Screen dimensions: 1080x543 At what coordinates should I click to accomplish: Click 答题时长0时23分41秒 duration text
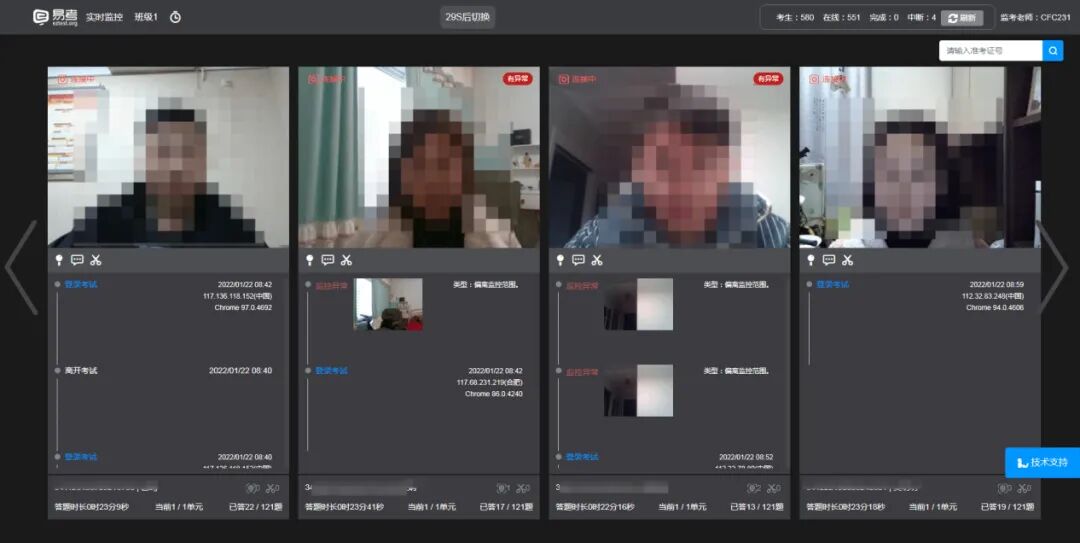(344, 507)
